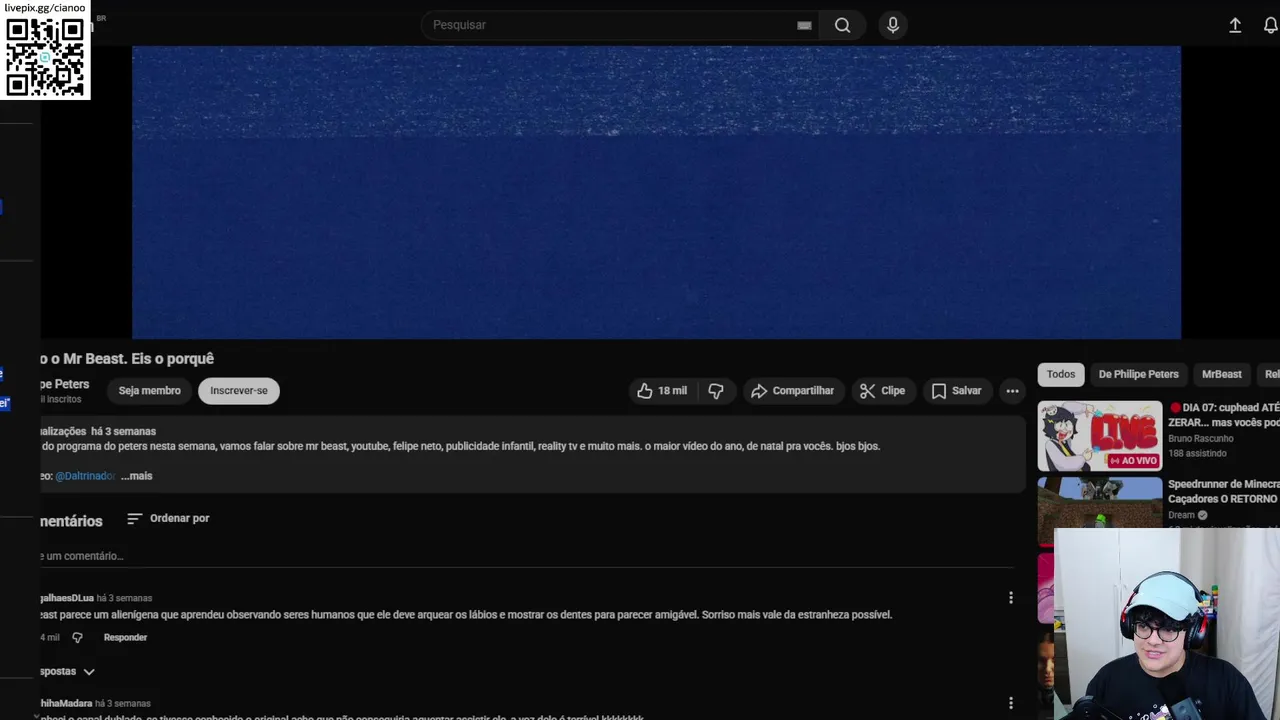The width and height of the screenshot is (1280, 720).
Task: Click the video title ending in Eis o porquê
Action: (x=127, y=358)
